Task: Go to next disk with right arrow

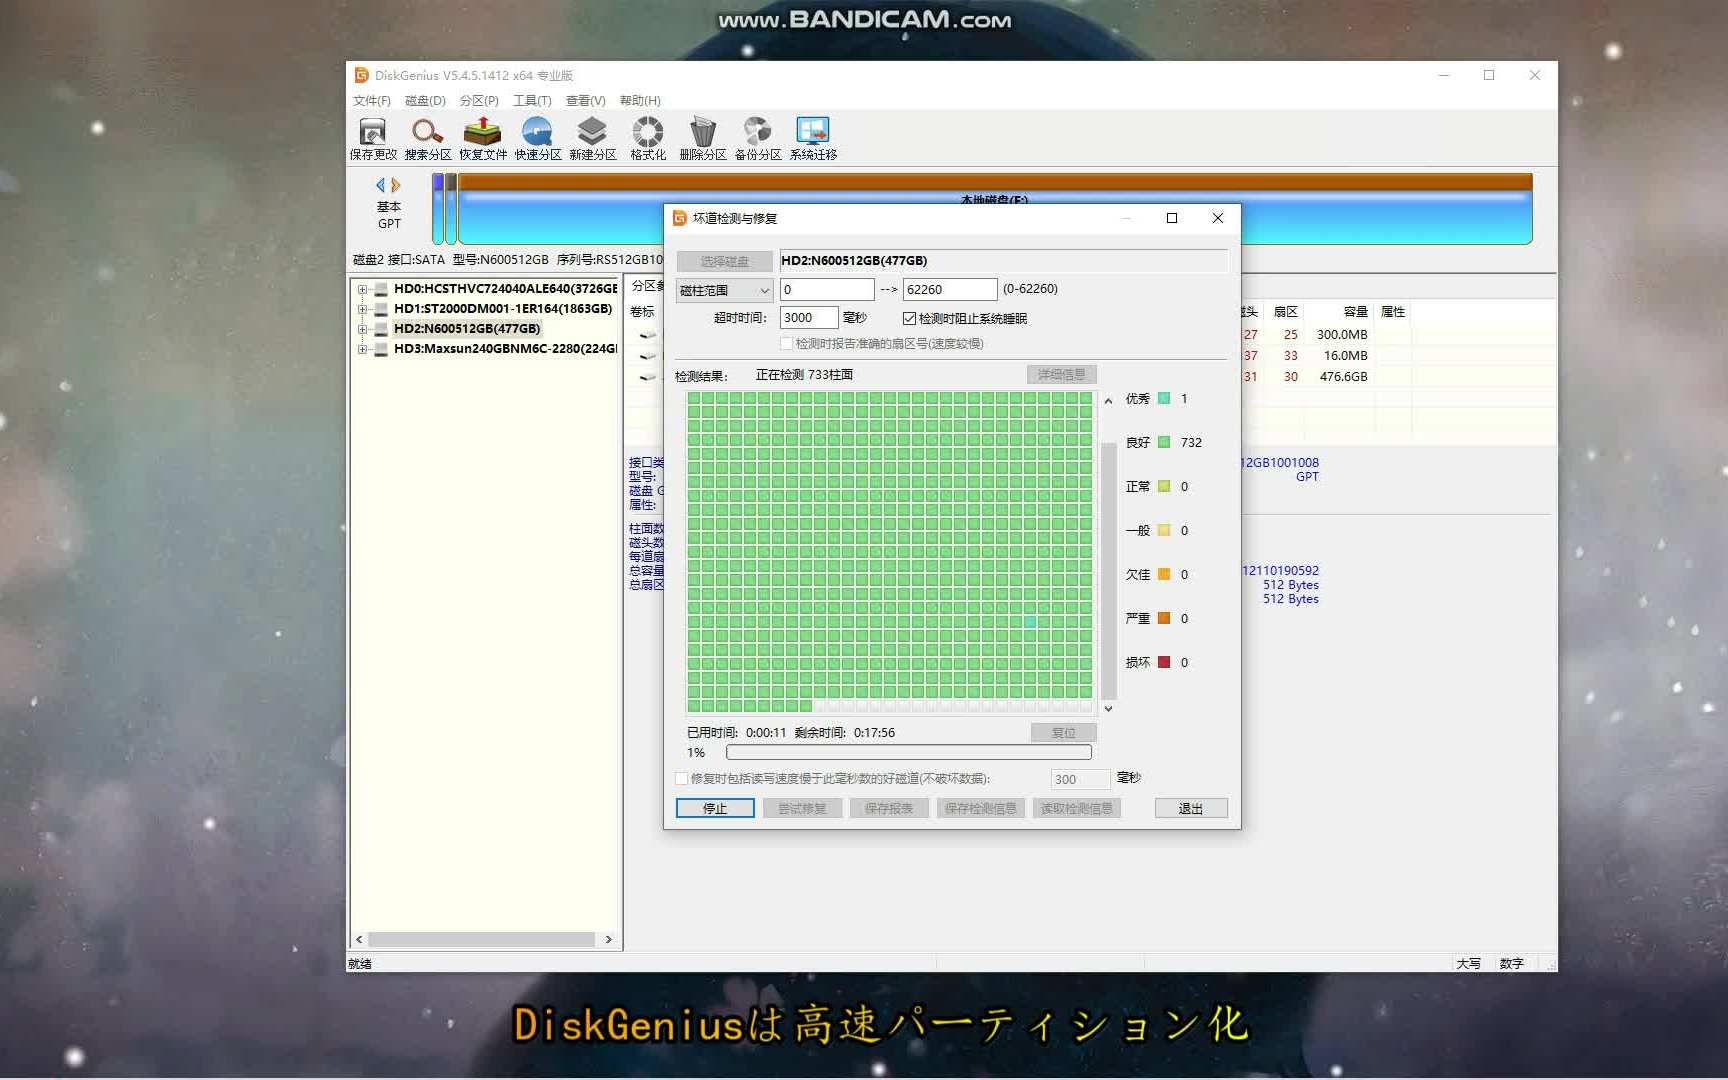Action: coord(396,185)
